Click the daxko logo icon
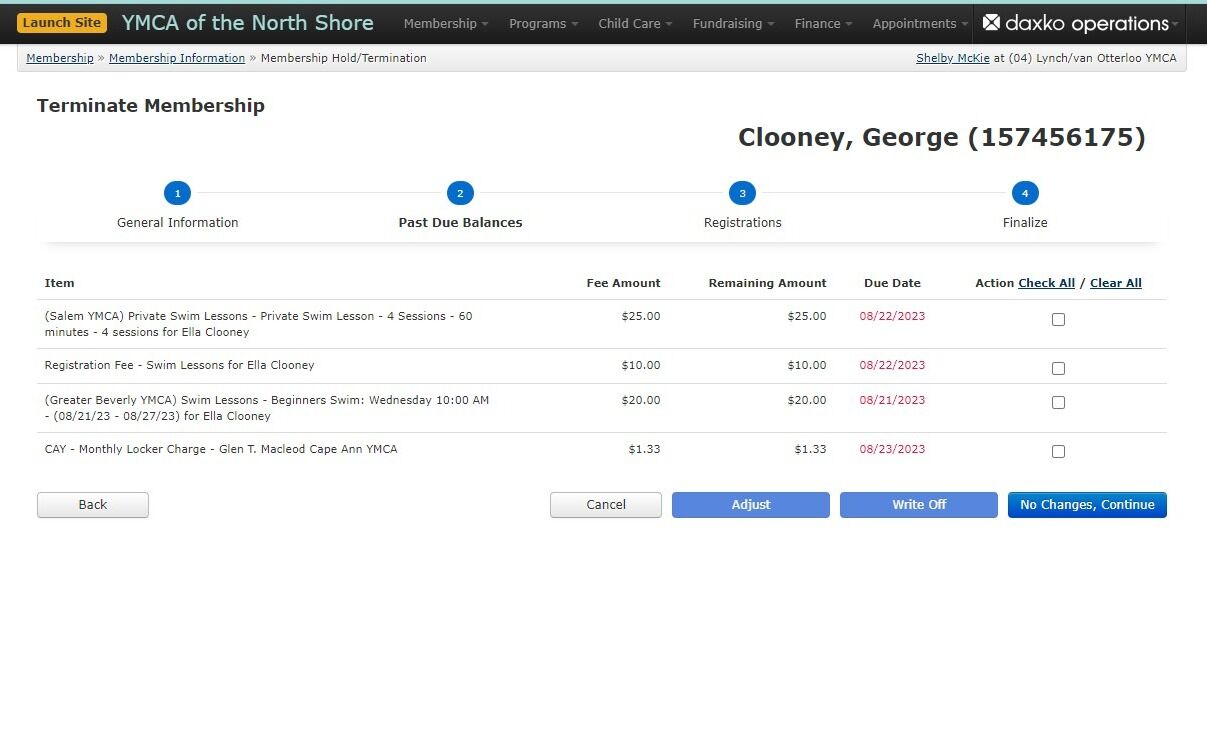 point(991,22)
